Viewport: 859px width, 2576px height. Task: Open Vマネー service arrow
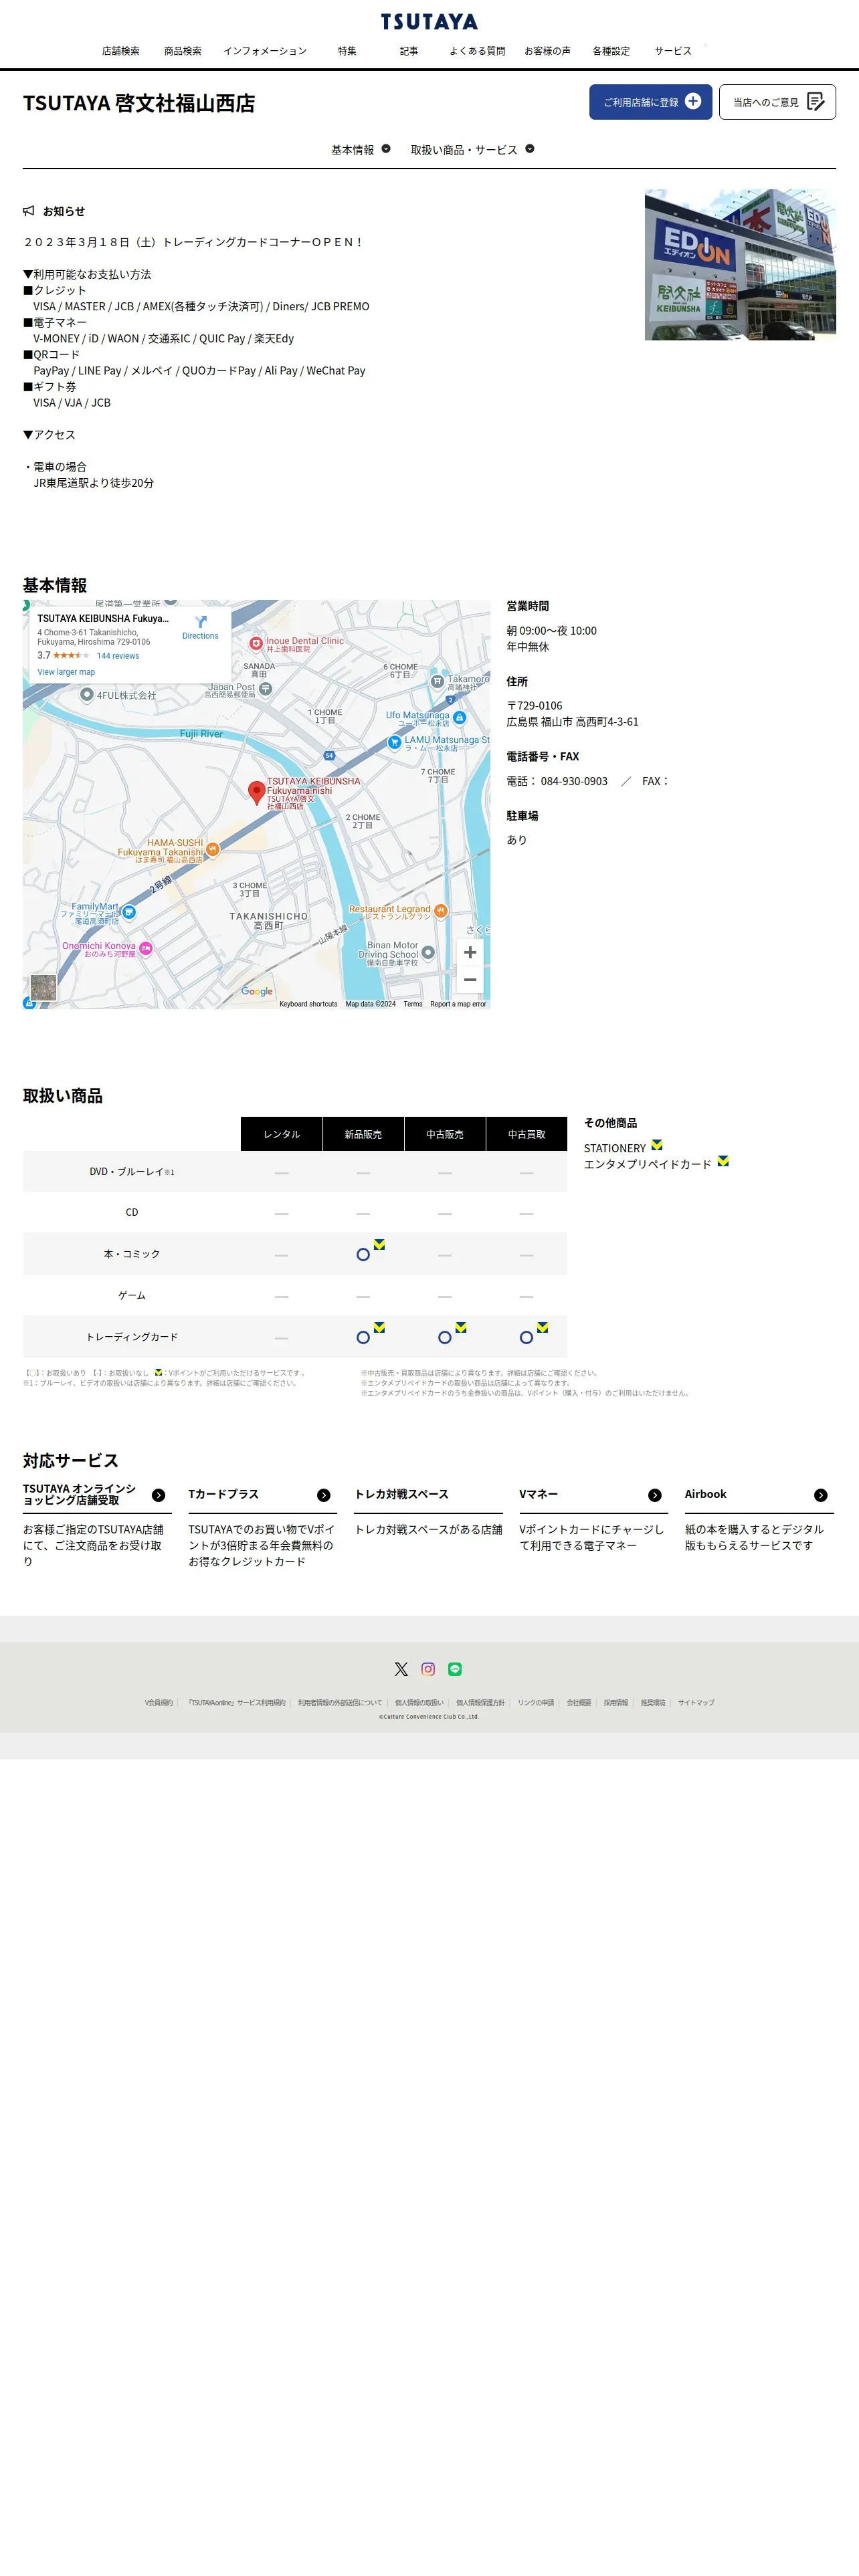[x=655, y=1495]
